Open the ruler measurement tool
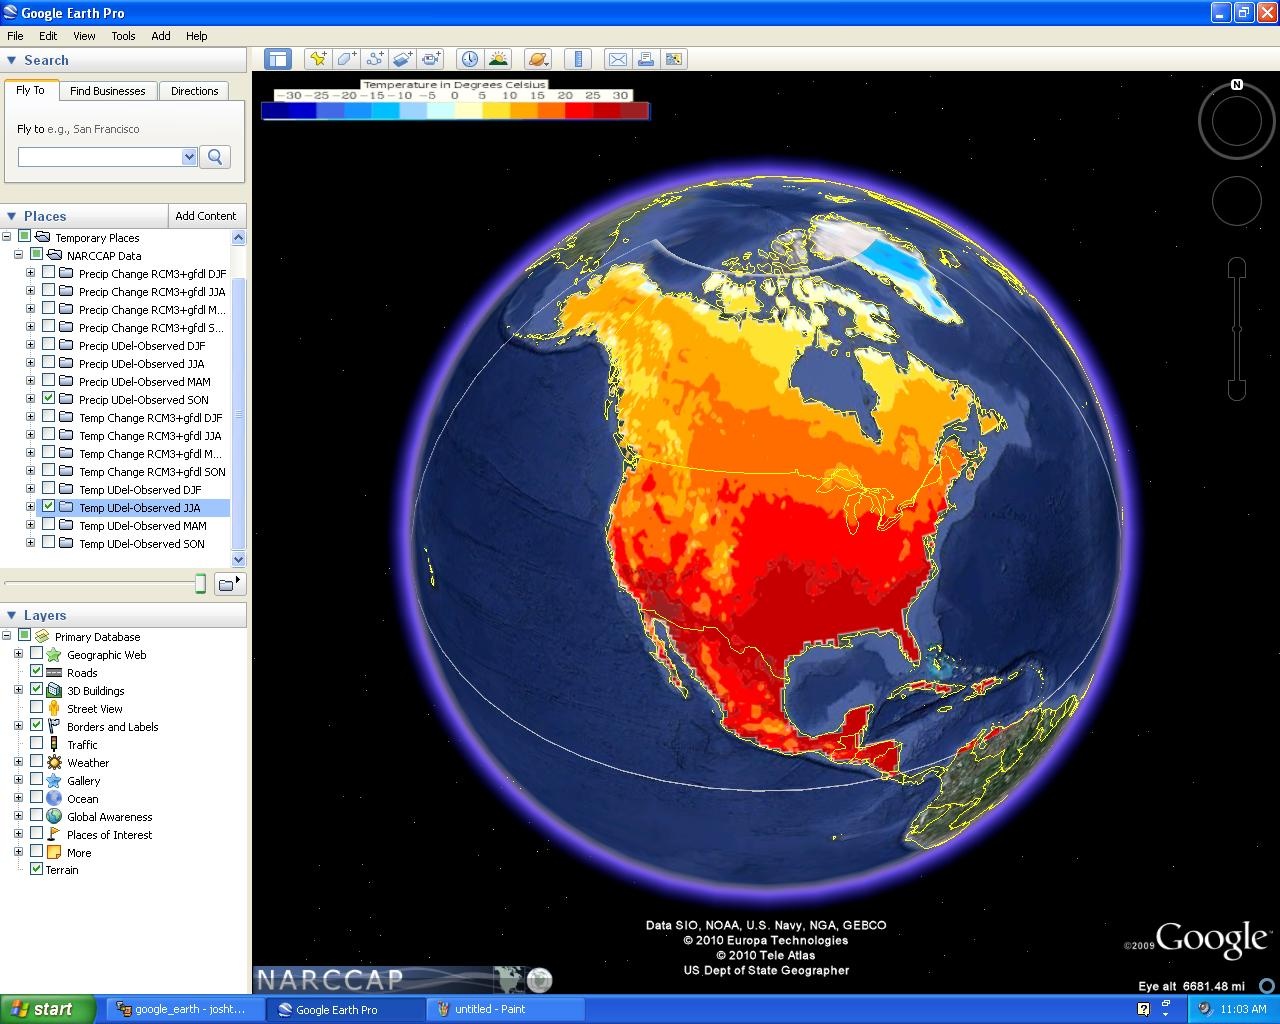 click(578, 59)
